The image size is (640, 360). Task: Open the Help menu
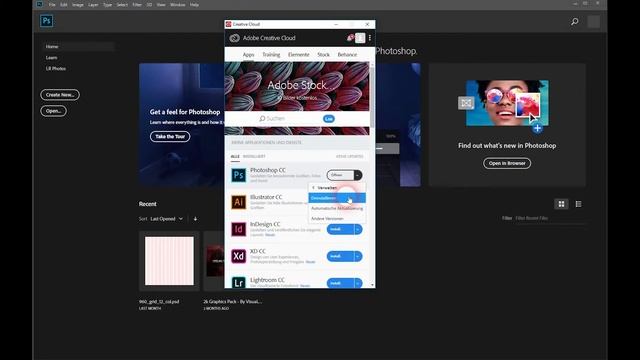tap(194, 4)
